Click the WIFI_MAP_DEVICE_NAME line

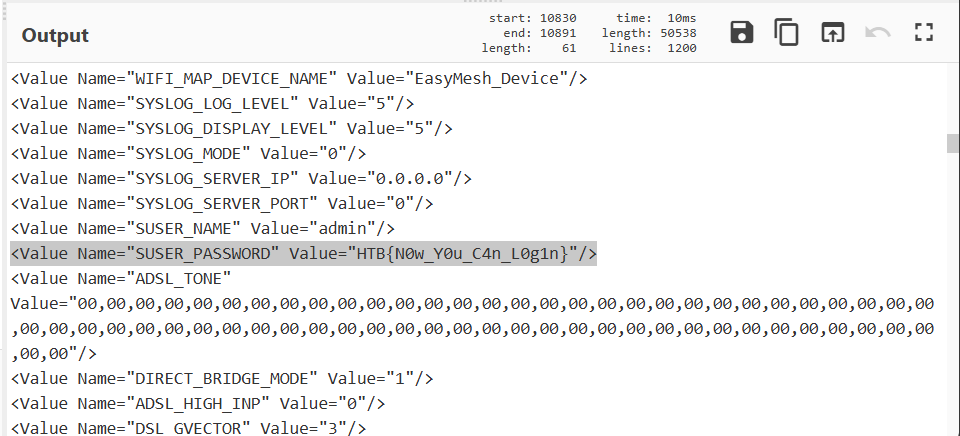299,78
